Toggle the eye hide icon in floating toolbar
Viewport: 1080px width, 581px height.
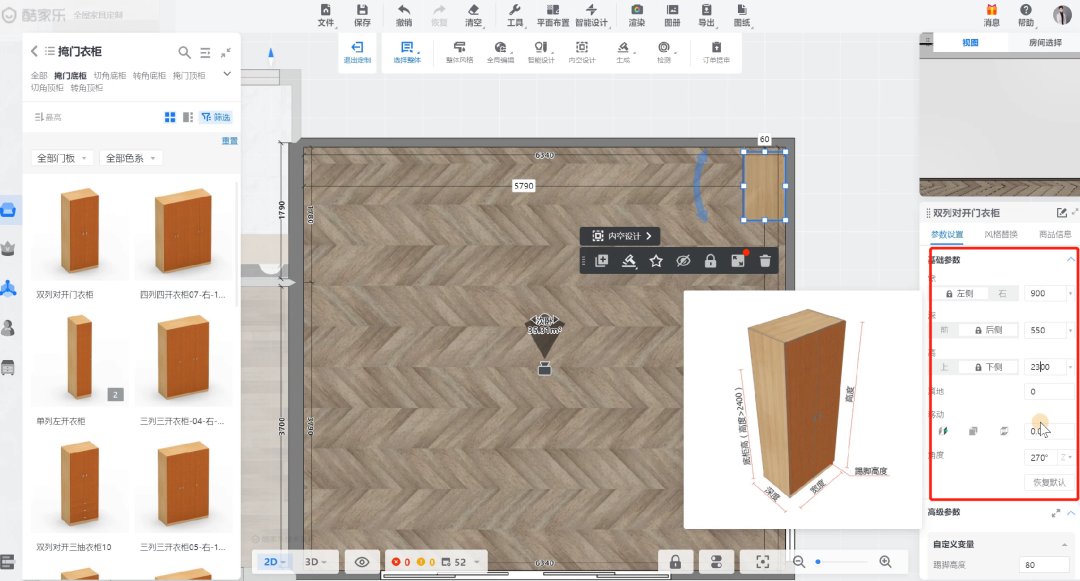click(683, 261)
